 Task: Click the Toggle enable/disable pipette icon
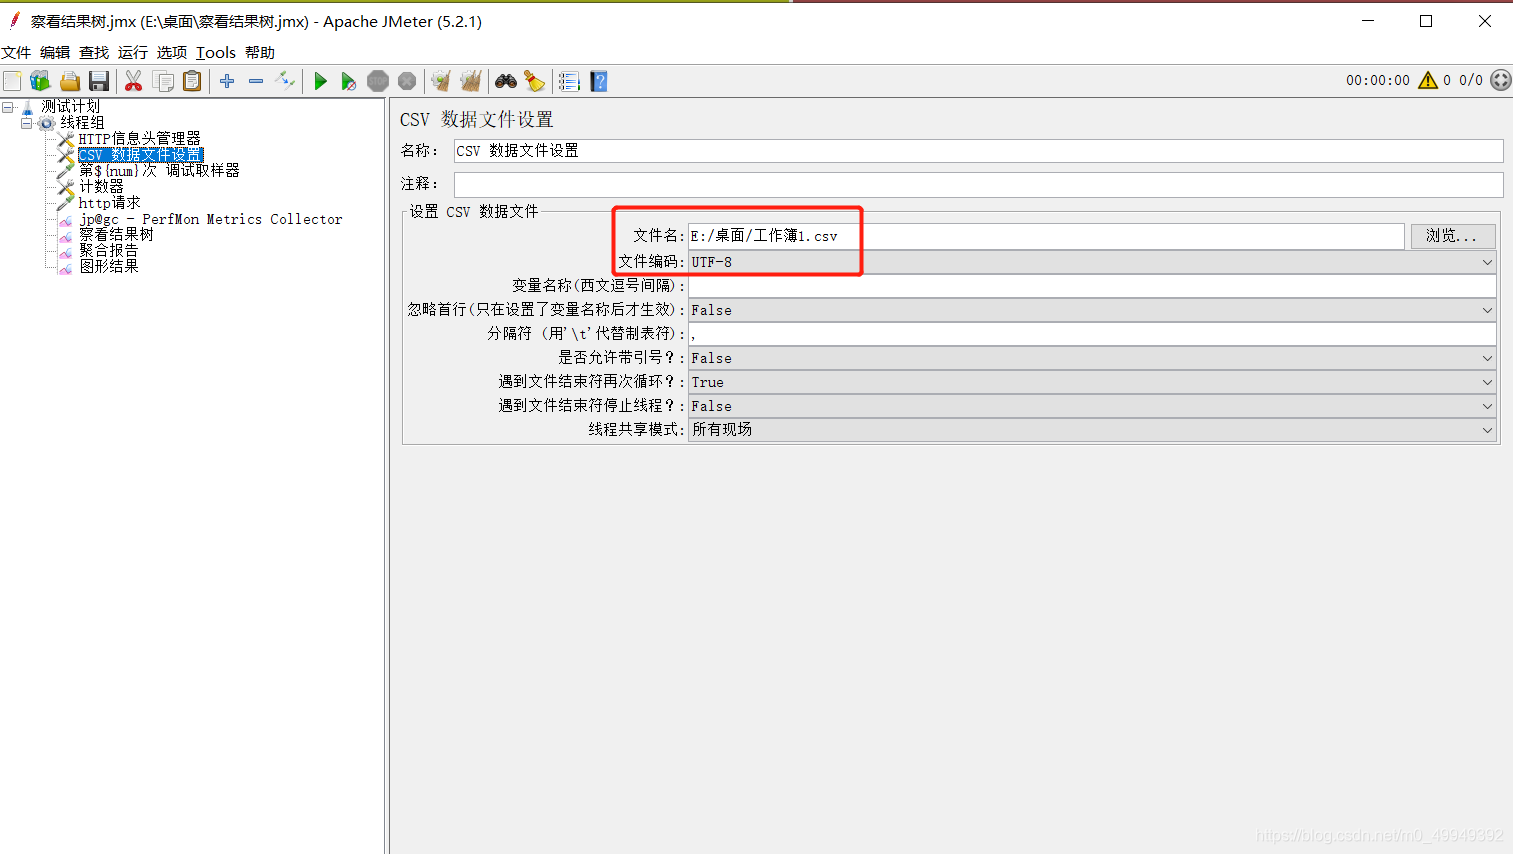point(286,81)
